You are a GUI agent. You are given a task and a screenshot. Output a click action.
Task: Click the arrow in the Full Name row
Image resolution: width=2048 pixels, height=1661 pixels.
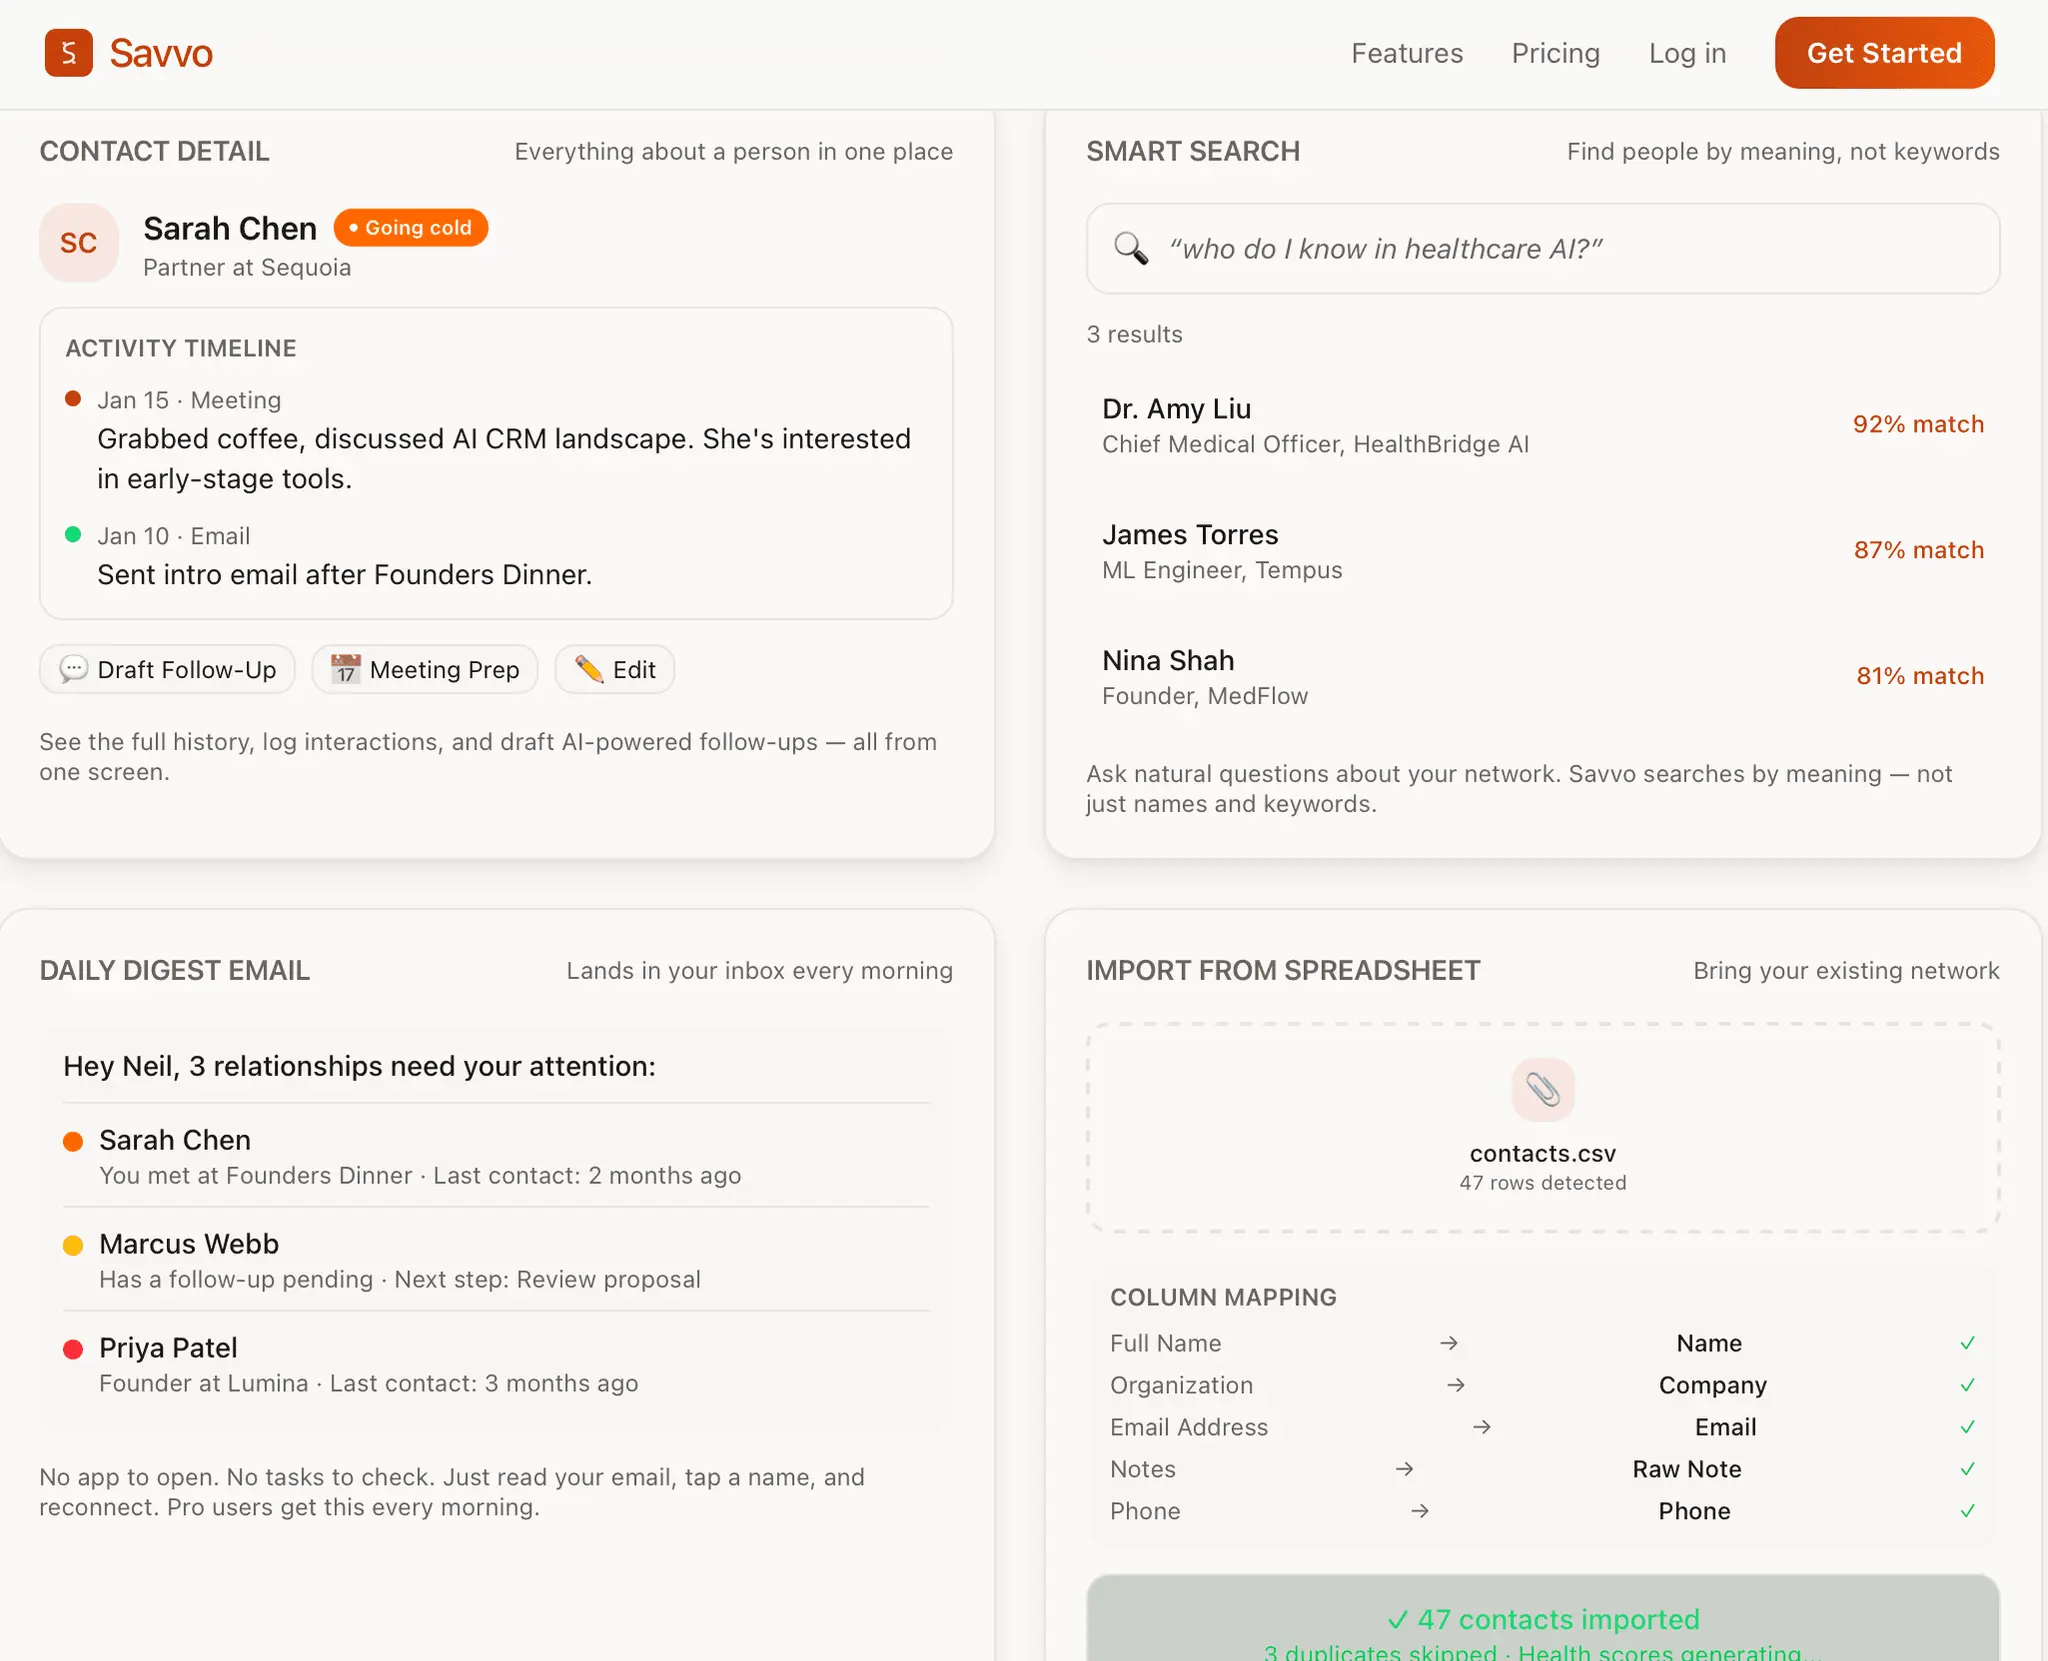pos(1449,1343)
